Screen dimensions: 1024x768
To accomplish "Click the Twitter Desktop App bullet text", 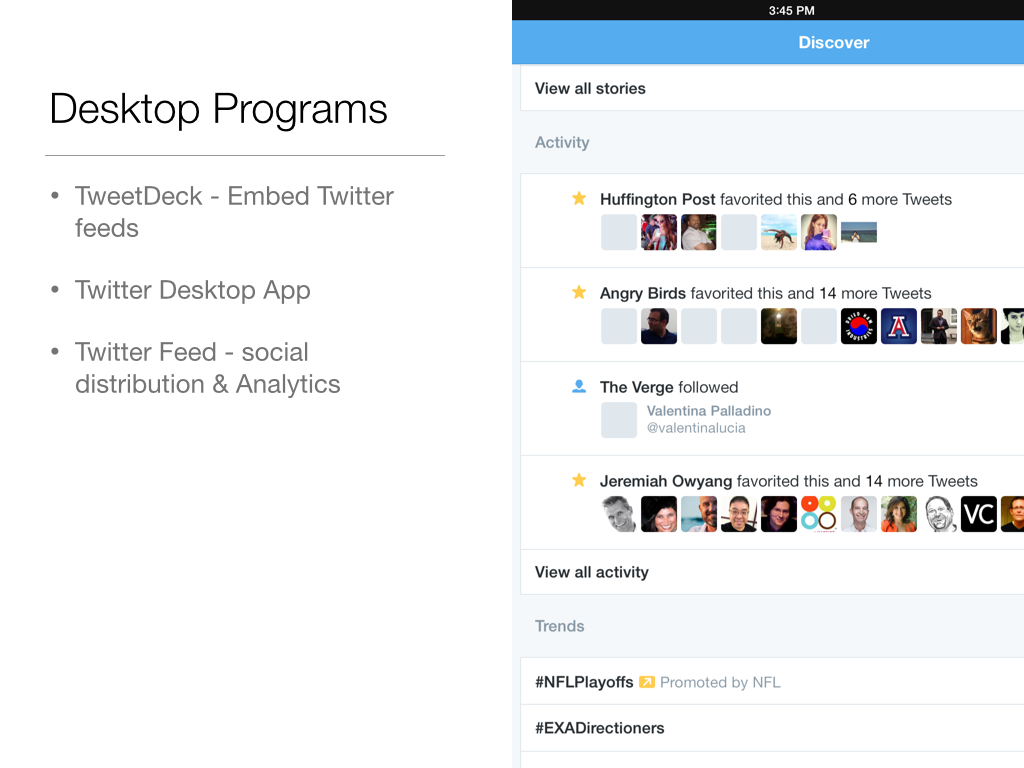I will [x=192, y=290].
